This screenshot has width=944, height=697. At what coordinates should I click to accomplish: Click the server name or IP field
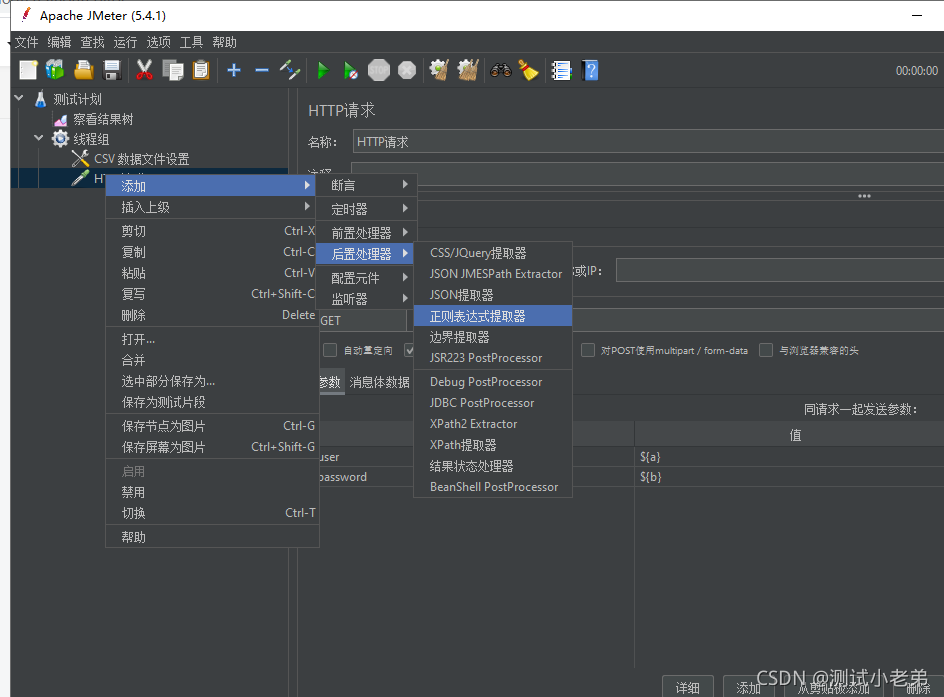[780, 270]
